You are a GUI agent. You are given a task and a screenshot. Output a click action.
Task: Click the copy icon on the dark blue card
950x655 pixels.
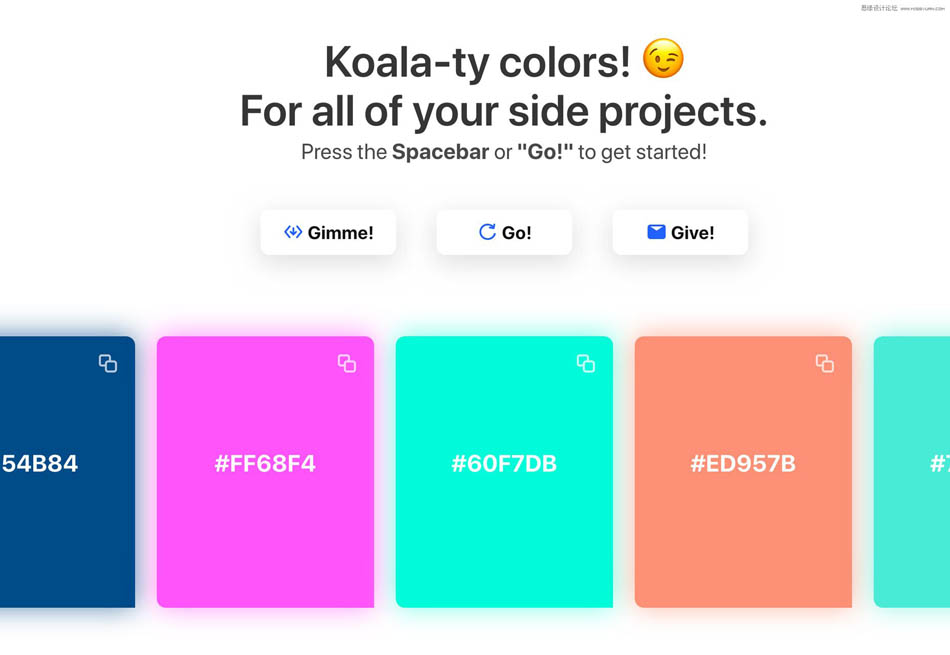(108, 363)
